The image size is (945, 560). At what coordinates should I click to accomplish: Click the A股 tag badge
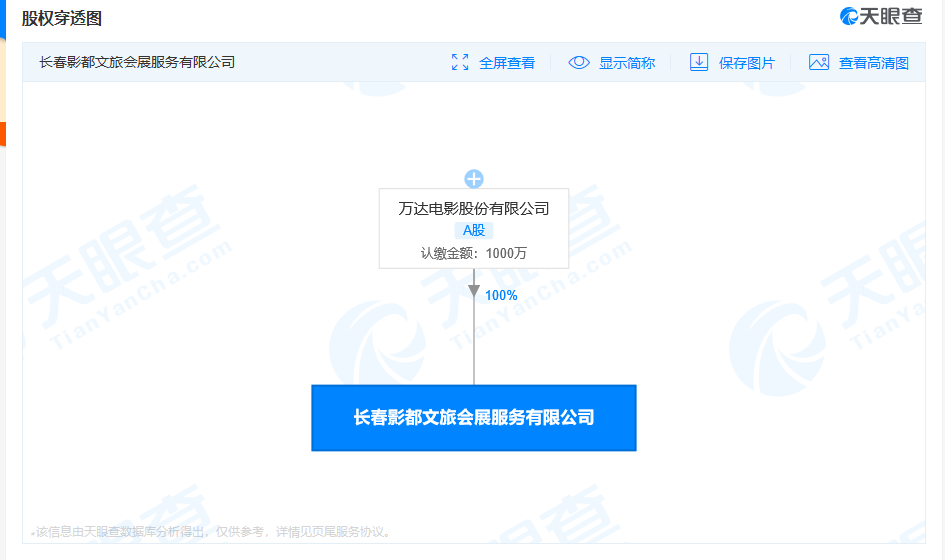(x=474, y=230)
